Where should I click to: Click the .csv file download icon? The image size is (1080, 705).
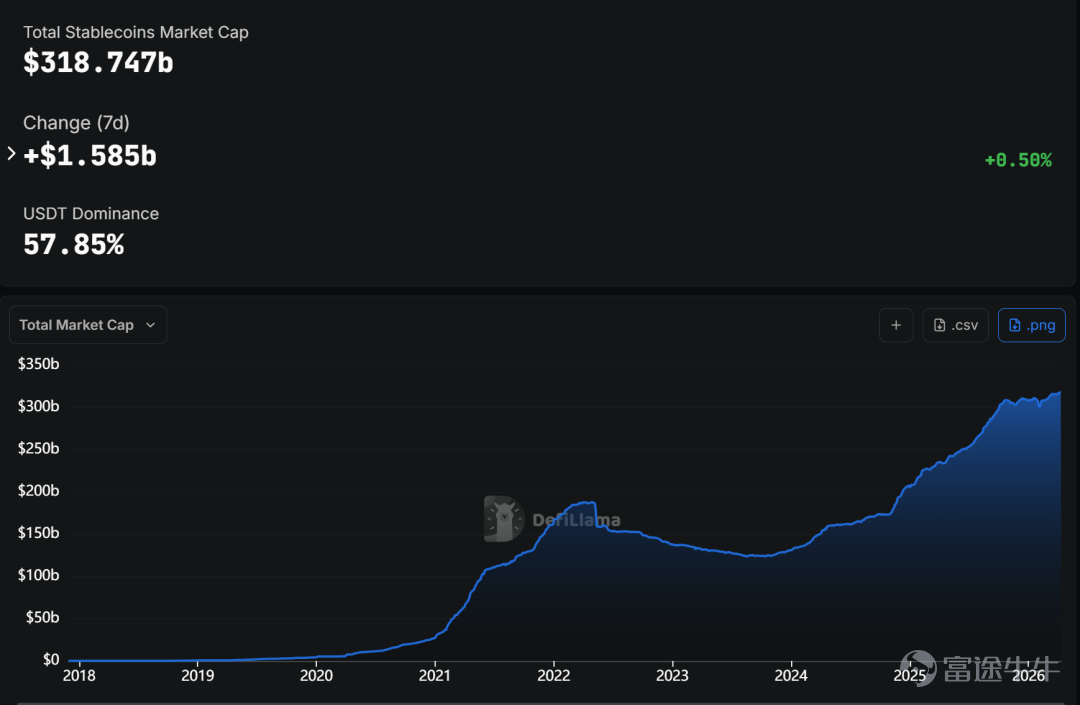[x=939, y=325]
